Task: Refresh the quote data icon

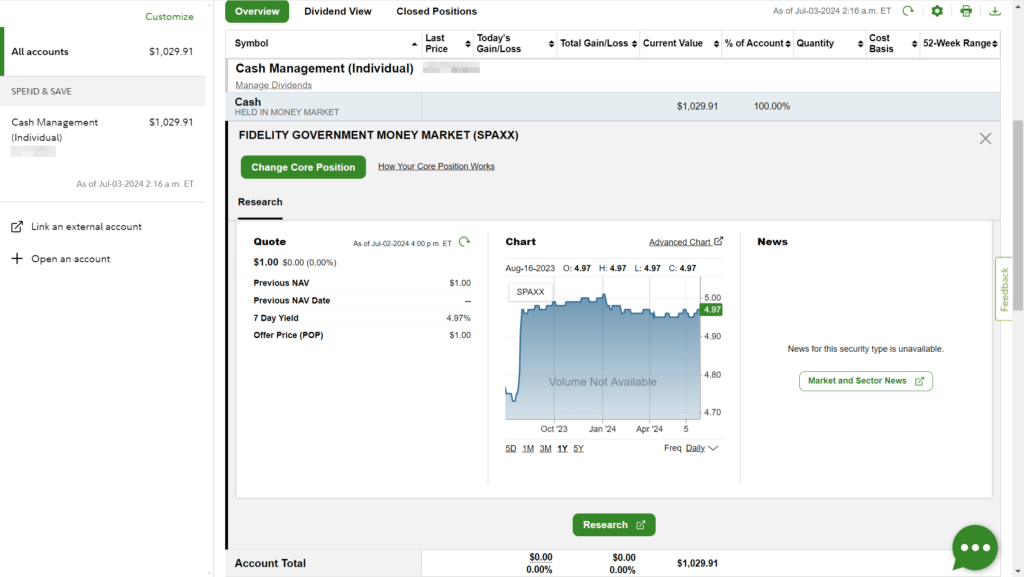Action: pos(464,242)
